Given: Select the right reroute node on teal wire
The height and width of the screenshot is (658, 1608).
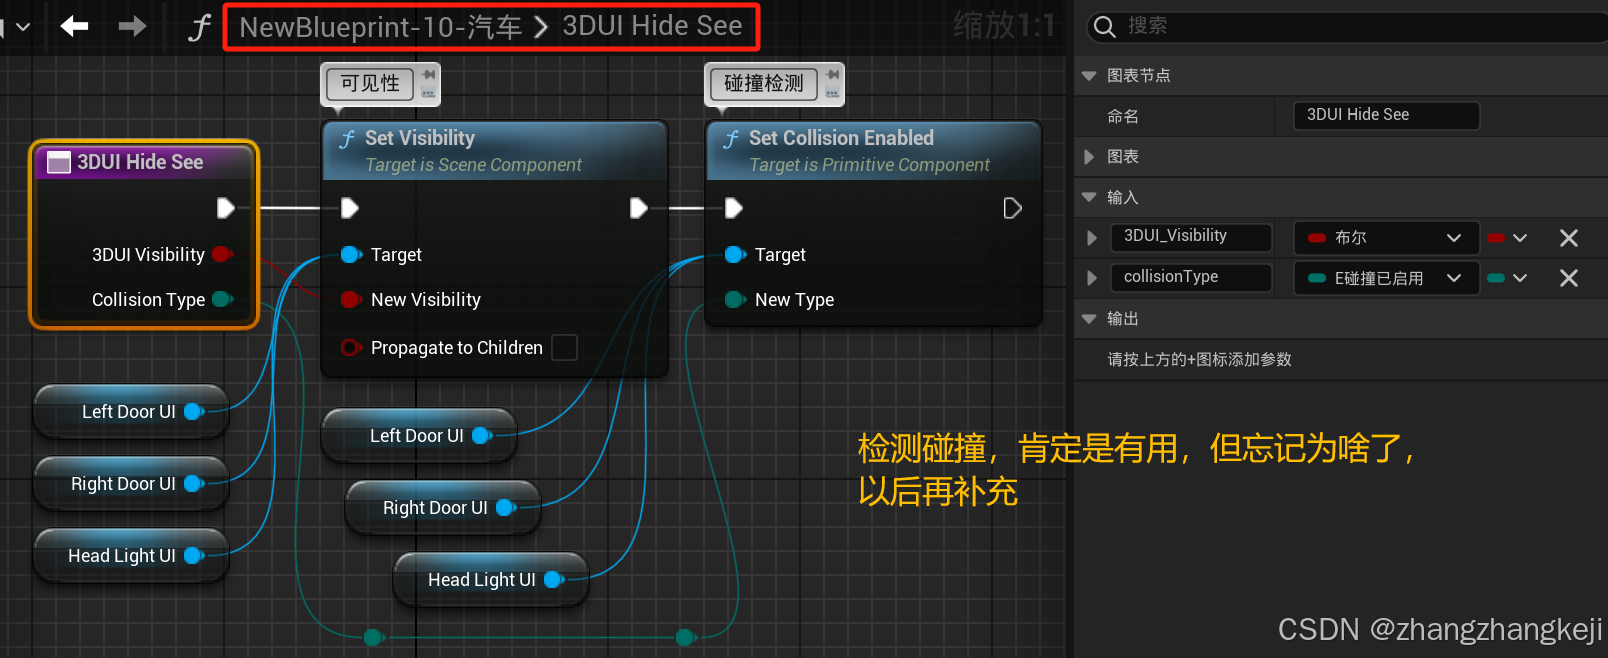Looking at the screenshot, I should pos(685,637).
